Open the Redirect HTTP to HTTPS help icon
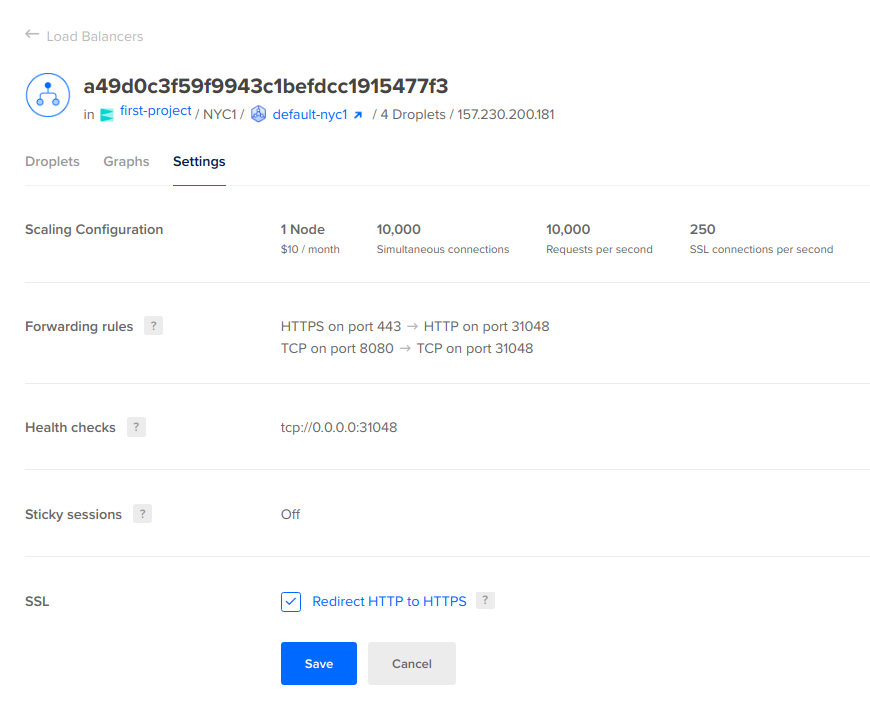The width and height of the screenshot is (870, 708). pos(485,601)
